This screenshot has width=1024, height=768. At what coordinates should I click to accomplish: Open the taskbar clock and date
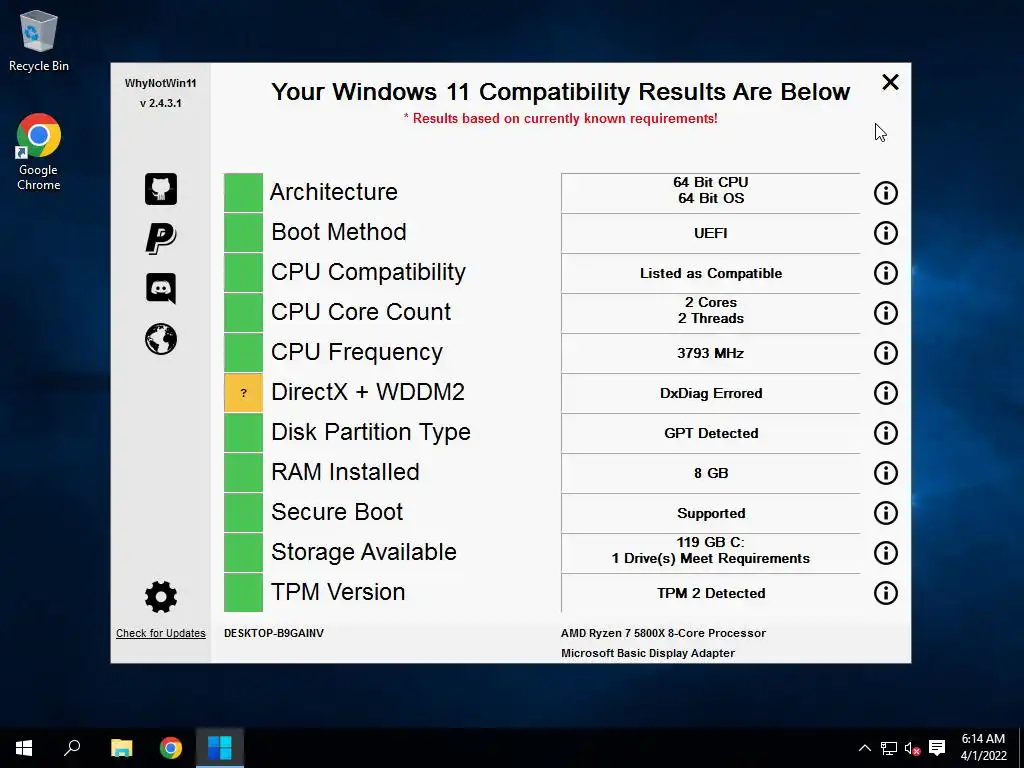coord(984,748)
